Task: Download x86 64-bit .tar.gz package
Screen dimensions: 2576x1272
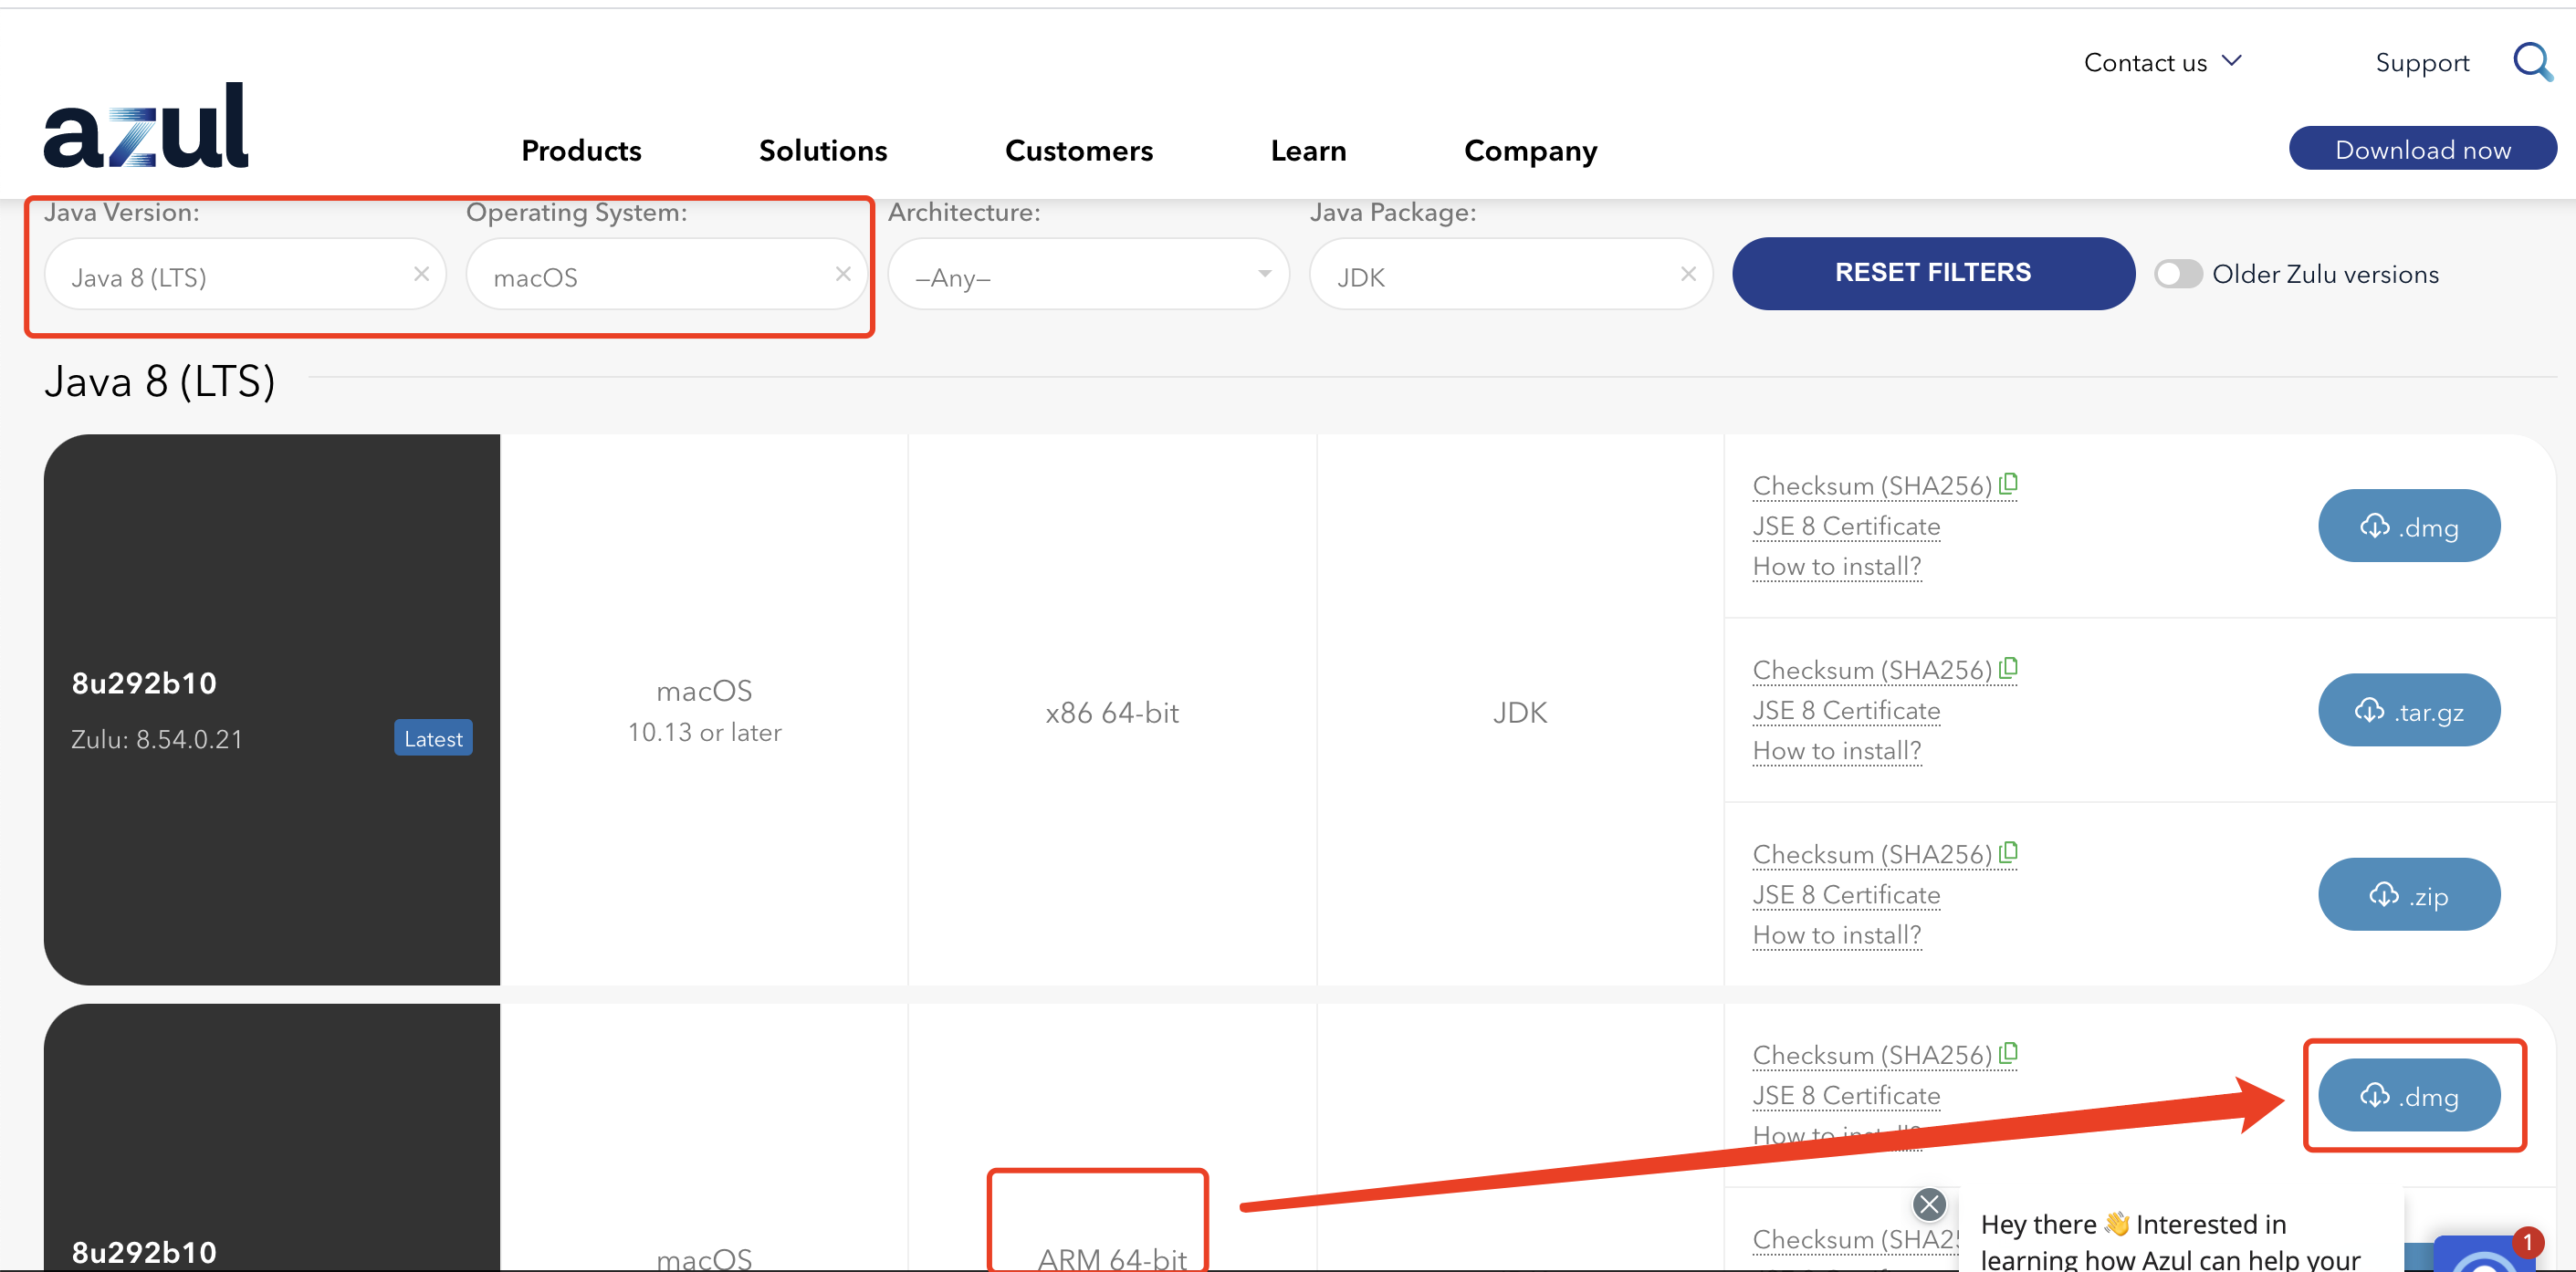Action: click(2408, 710)
